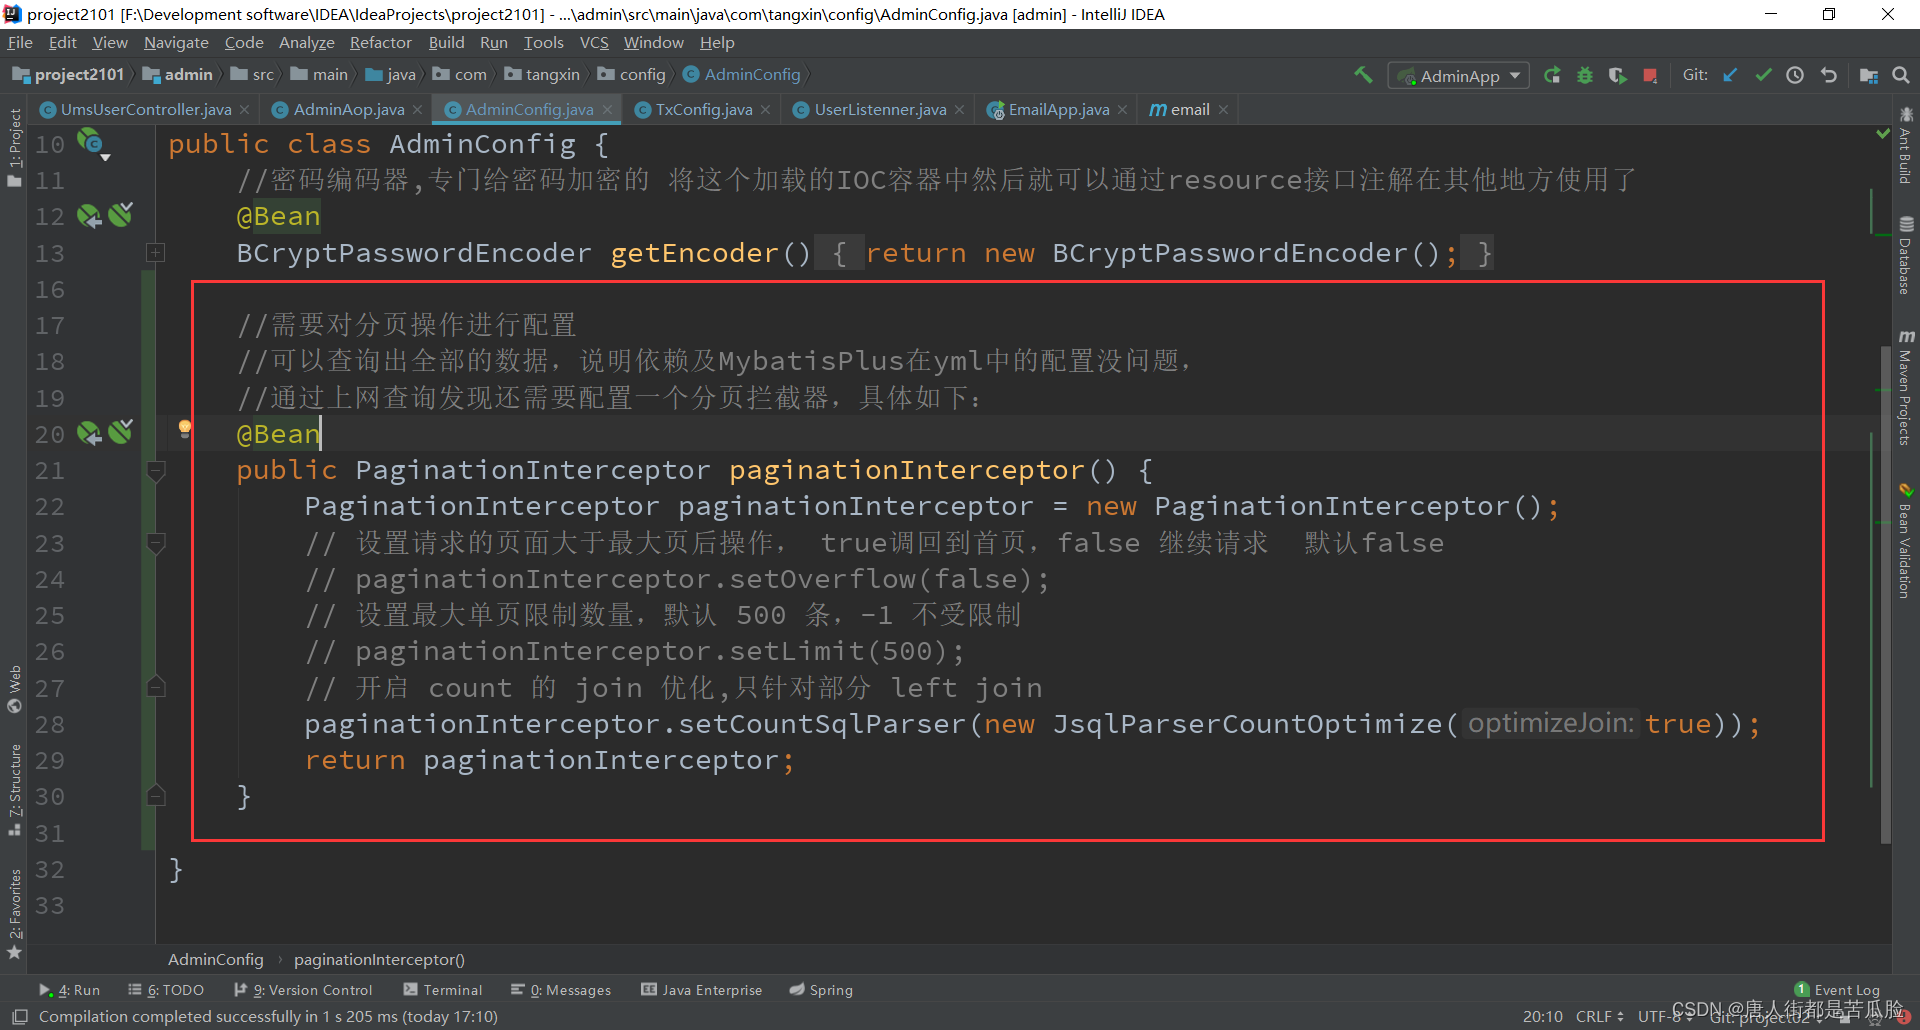This screenshot has height=1030, width=1920.
Task: Click Search Everywhere magnifier icon
Action: point(1901,75)
